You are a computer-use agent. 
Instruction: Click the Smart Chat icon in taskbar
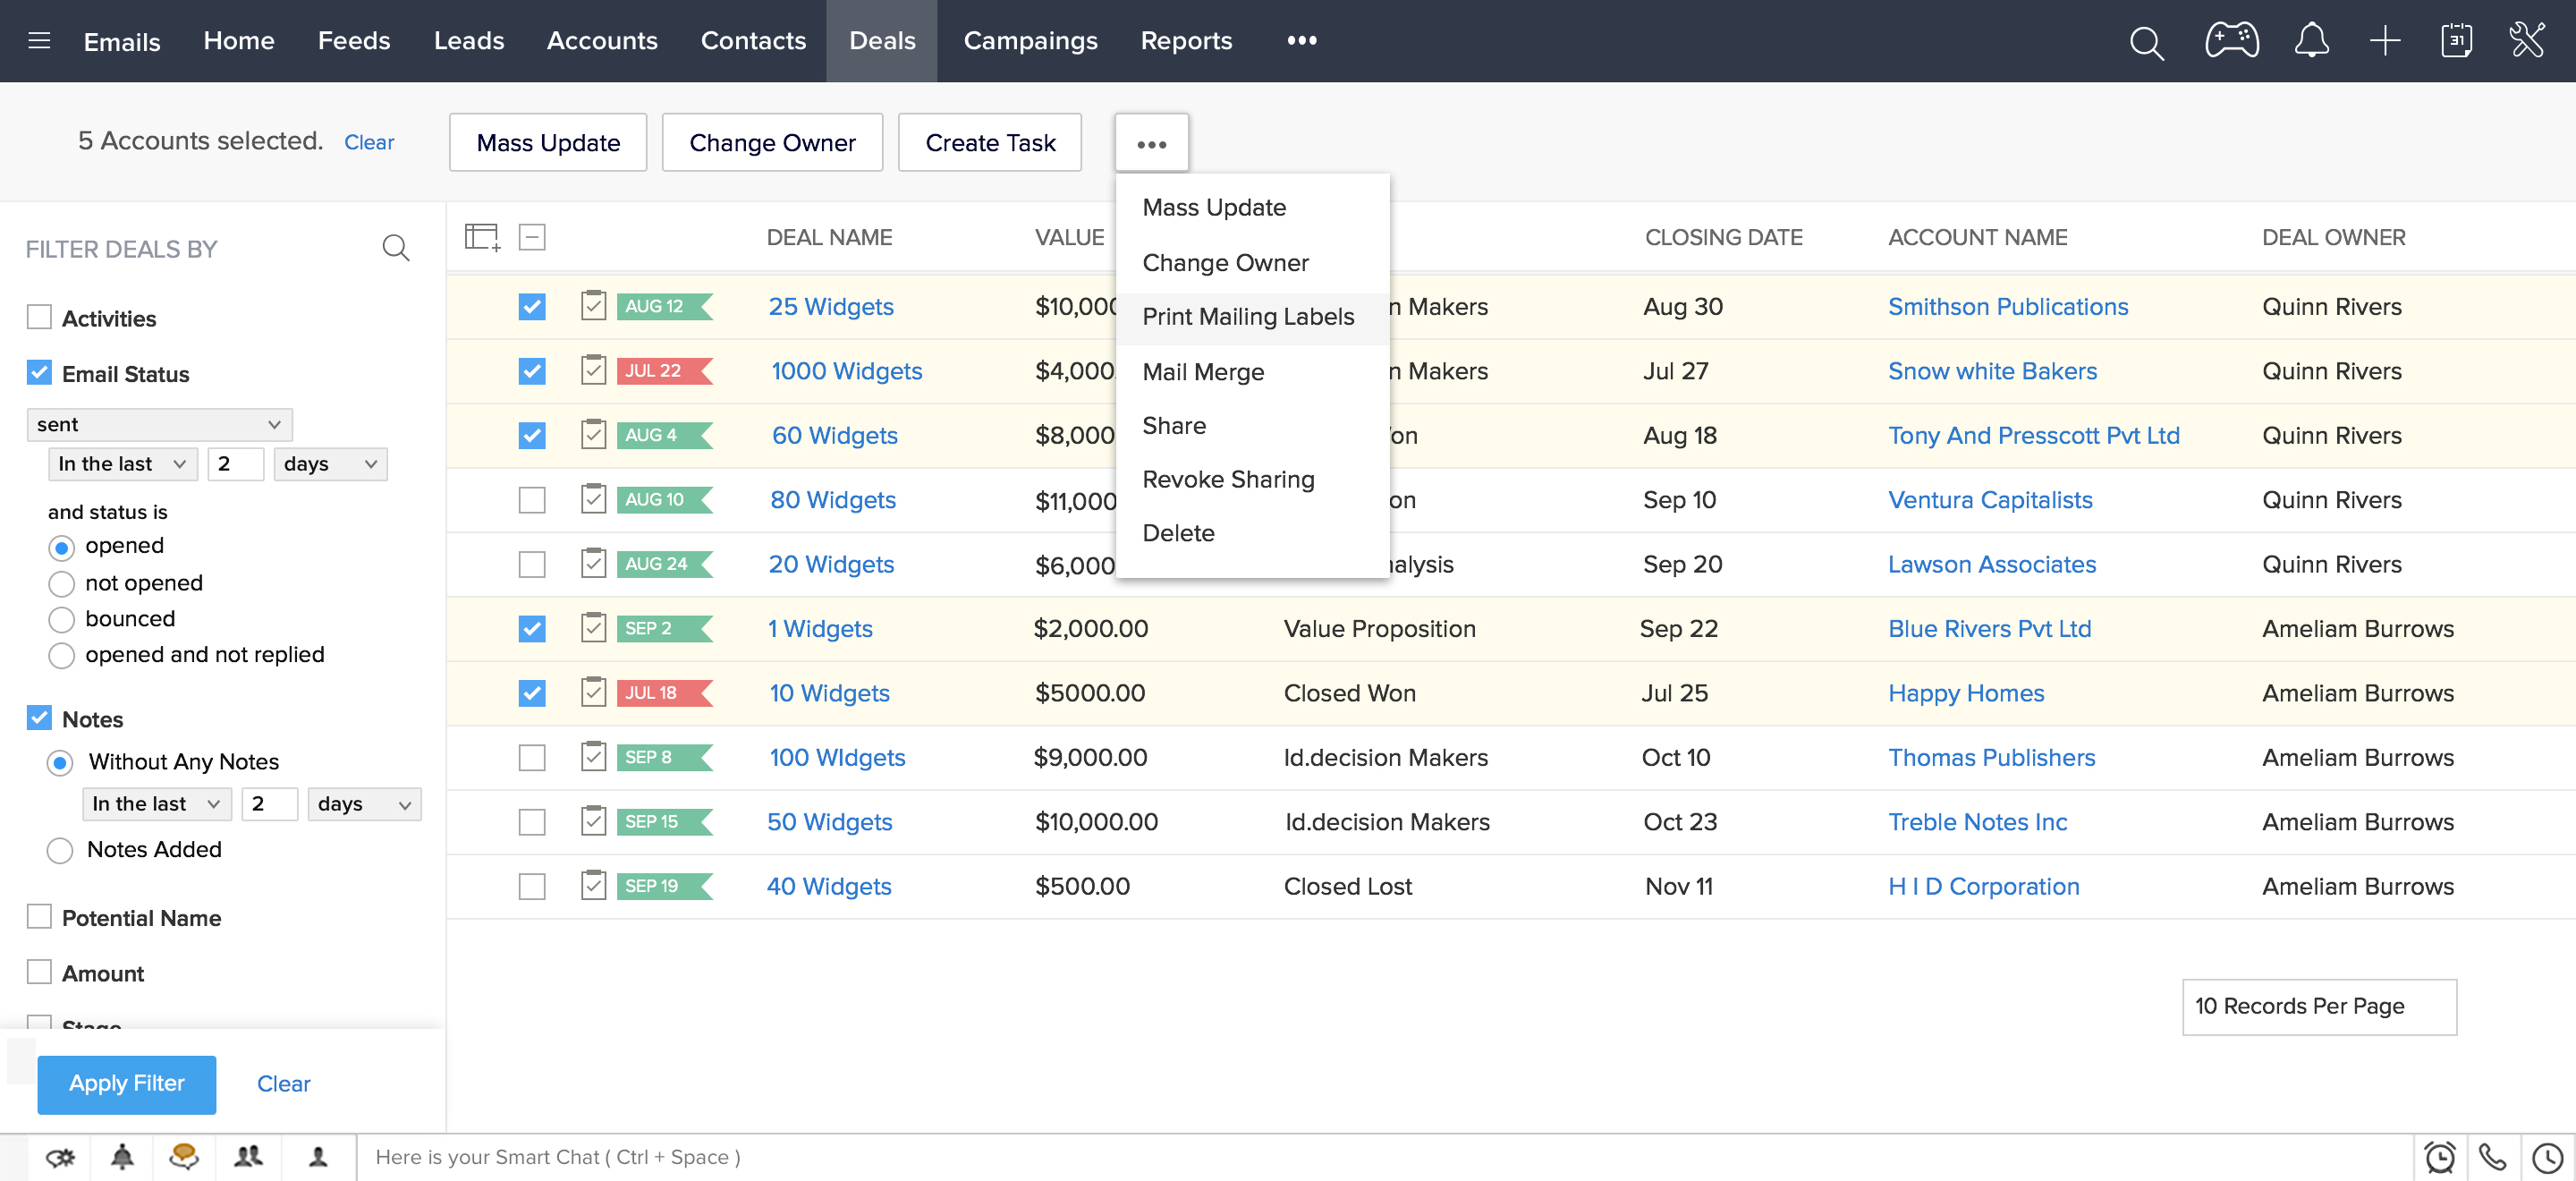click(184, 1155)
